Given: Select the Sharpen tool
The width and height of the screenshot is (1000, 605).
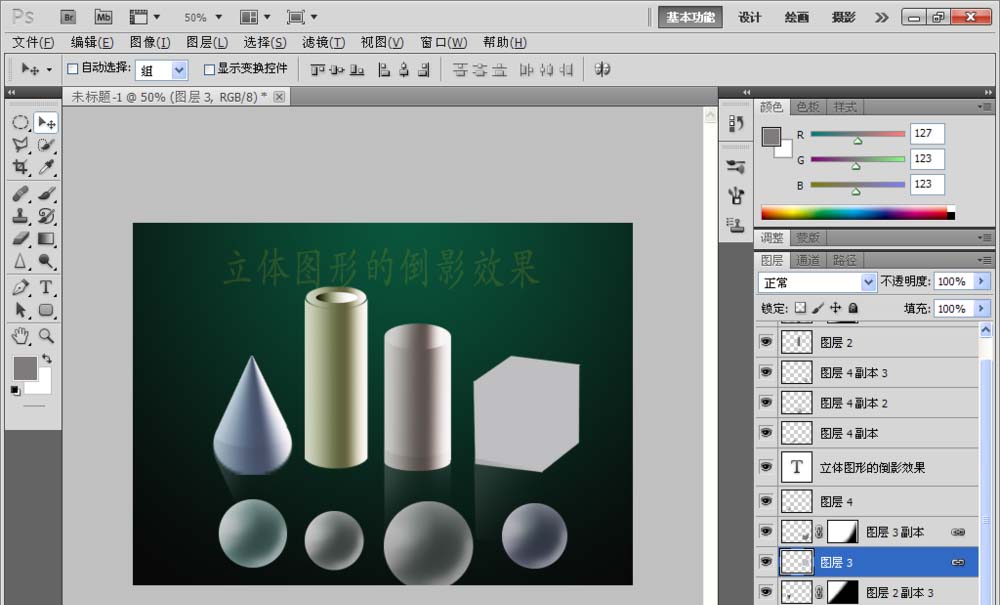Looking at the screenshot, I should (x=20, y=261).
